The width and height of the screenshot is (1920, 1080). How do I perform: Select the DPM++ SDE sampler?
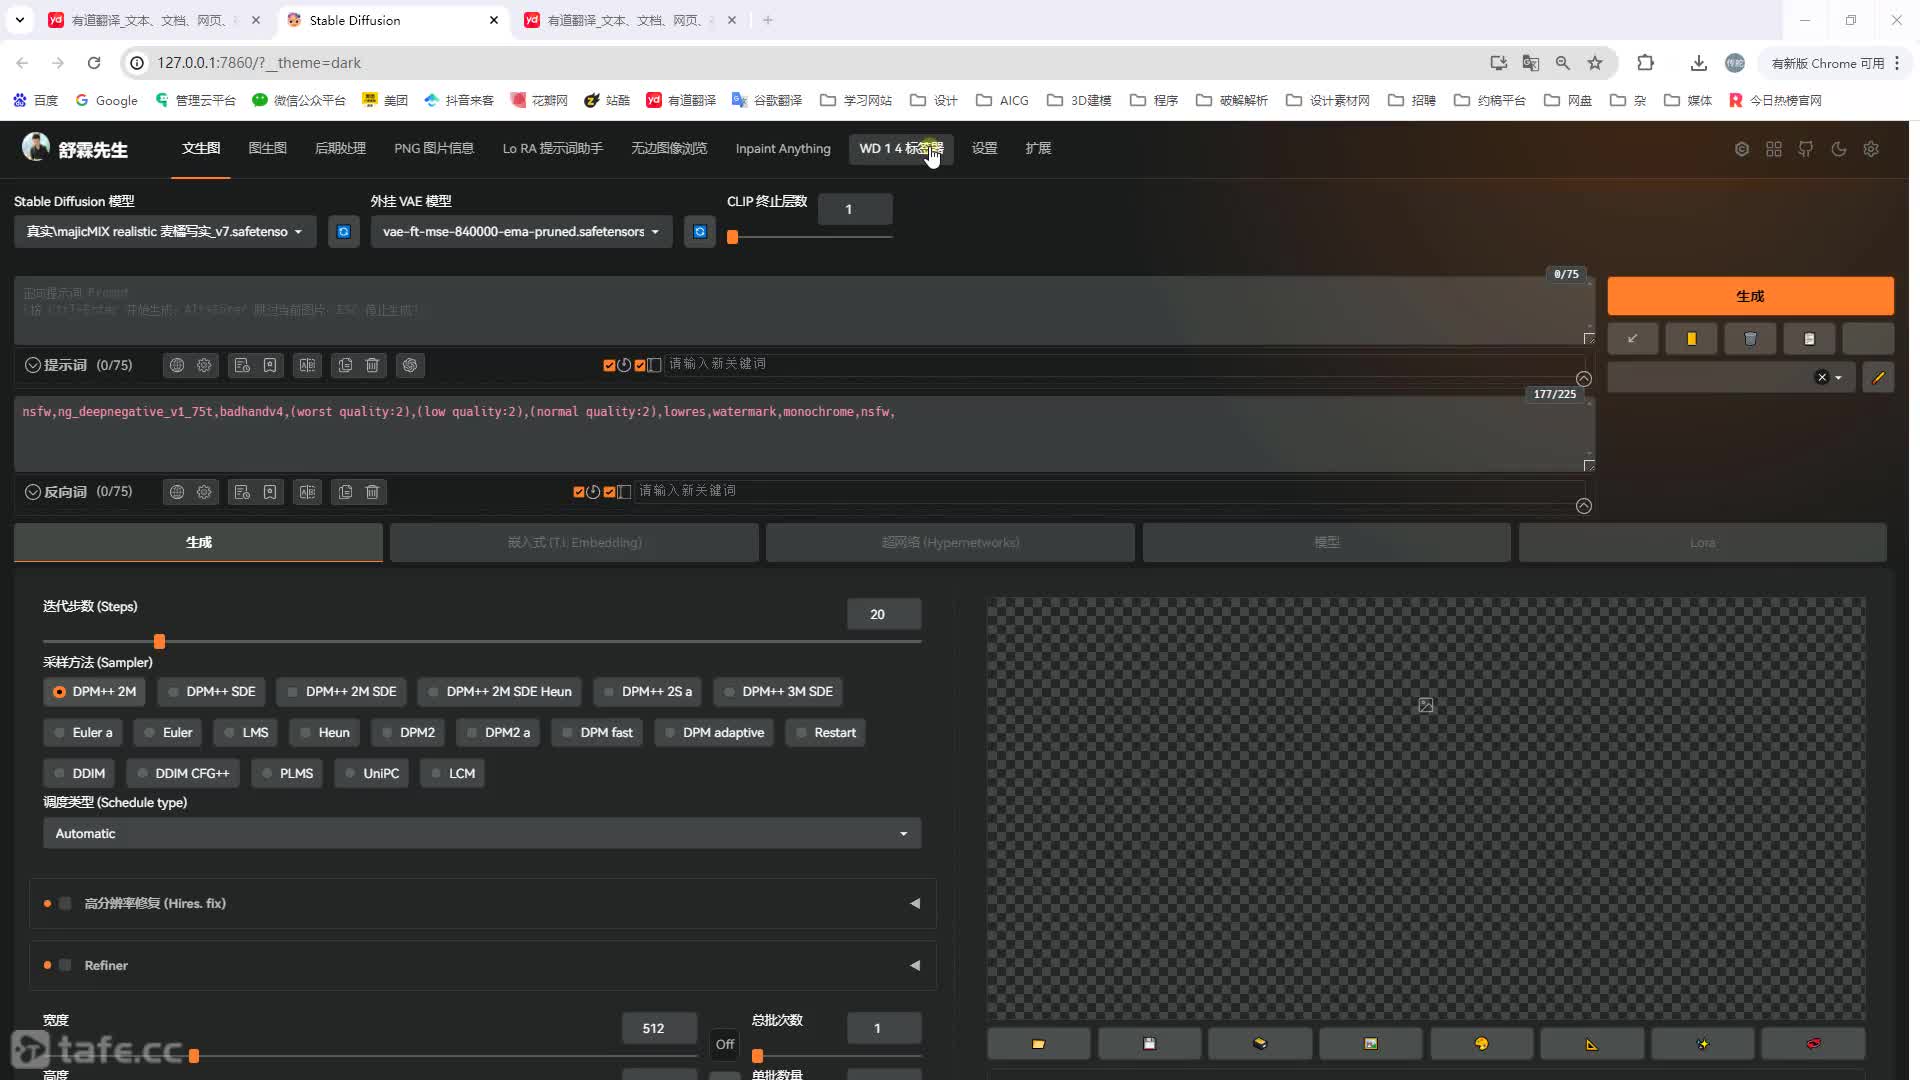tap(211, 691)
